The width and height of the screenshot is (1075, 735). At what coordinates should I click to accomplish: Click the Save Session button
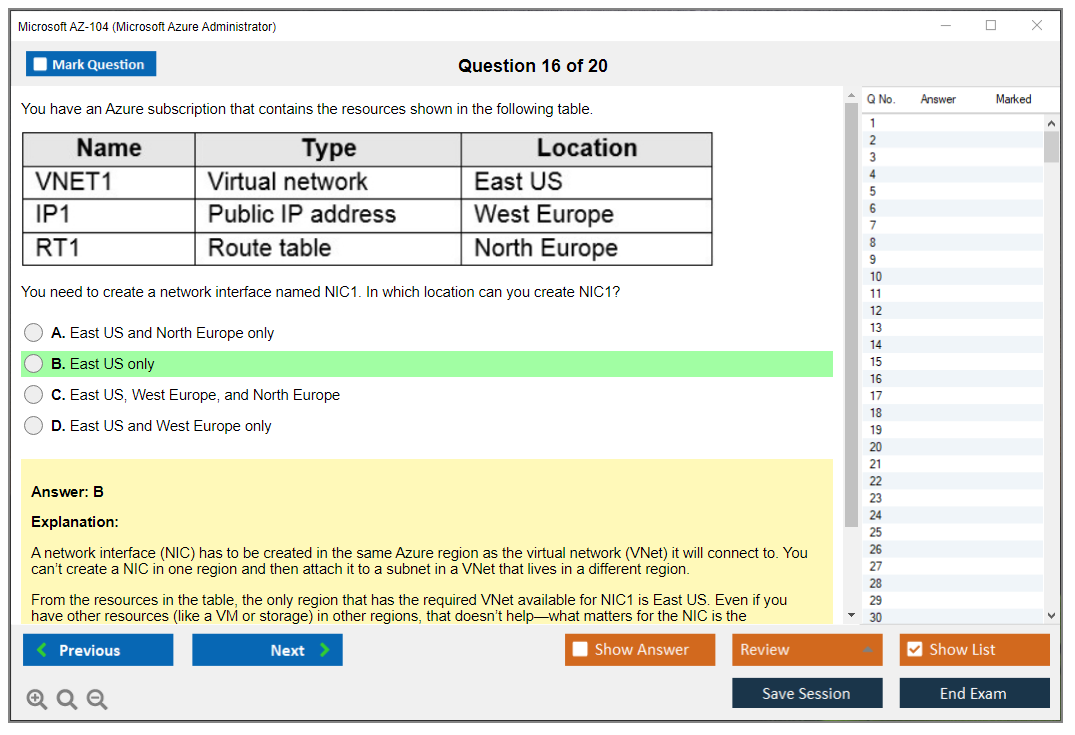coord(807,693)
